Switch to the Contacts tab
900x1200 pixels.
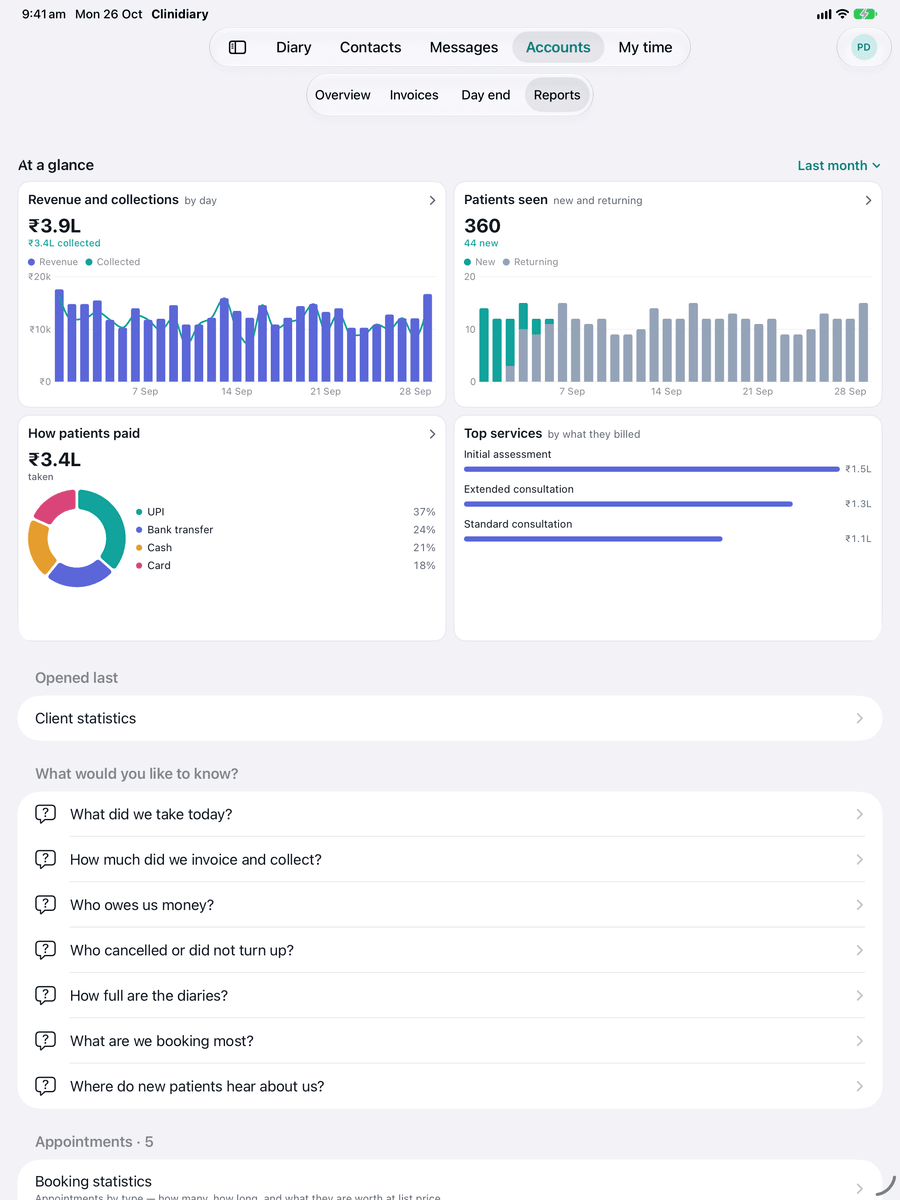tap(370, 47)
